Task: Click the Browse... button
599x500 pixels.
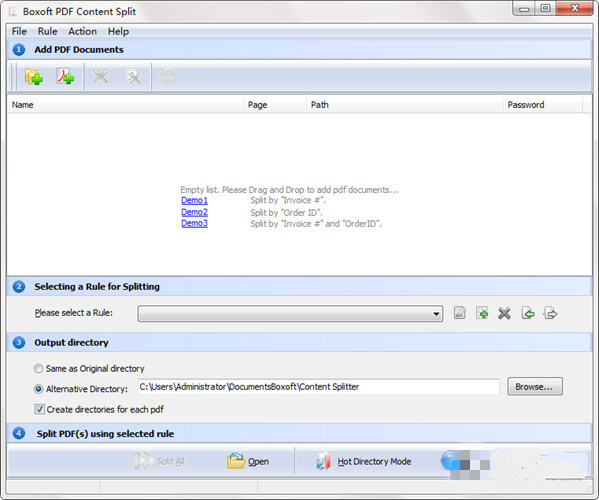Action: pos(534,387)
